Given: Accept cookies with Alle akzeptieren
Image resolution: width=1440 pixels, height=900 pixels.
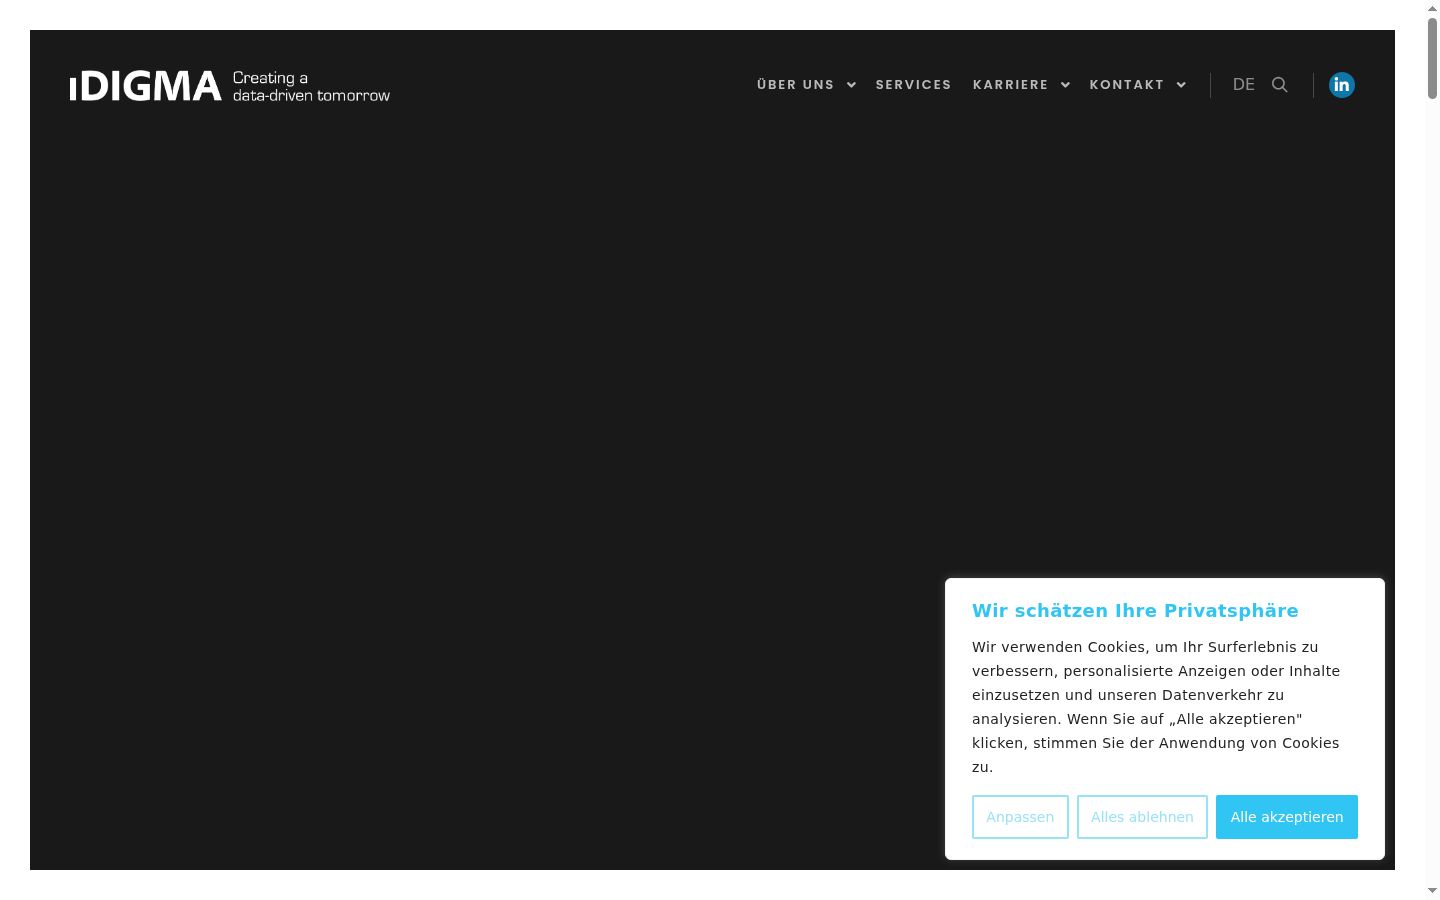Looking at the screenshot, I should [x=1287, y=817].
